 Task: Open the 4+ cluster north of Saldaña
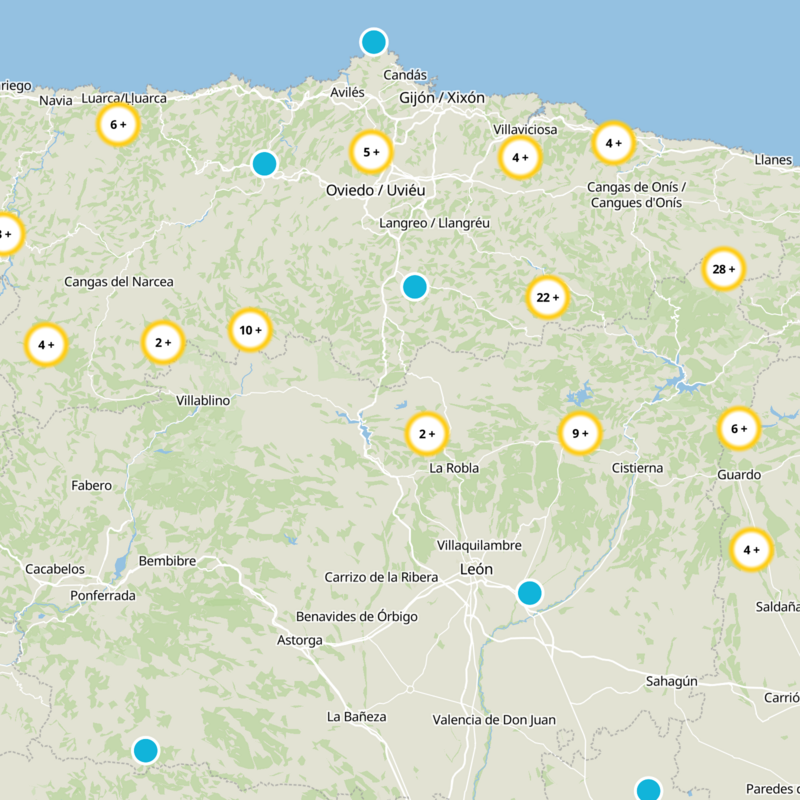click(x=752, y=550)
